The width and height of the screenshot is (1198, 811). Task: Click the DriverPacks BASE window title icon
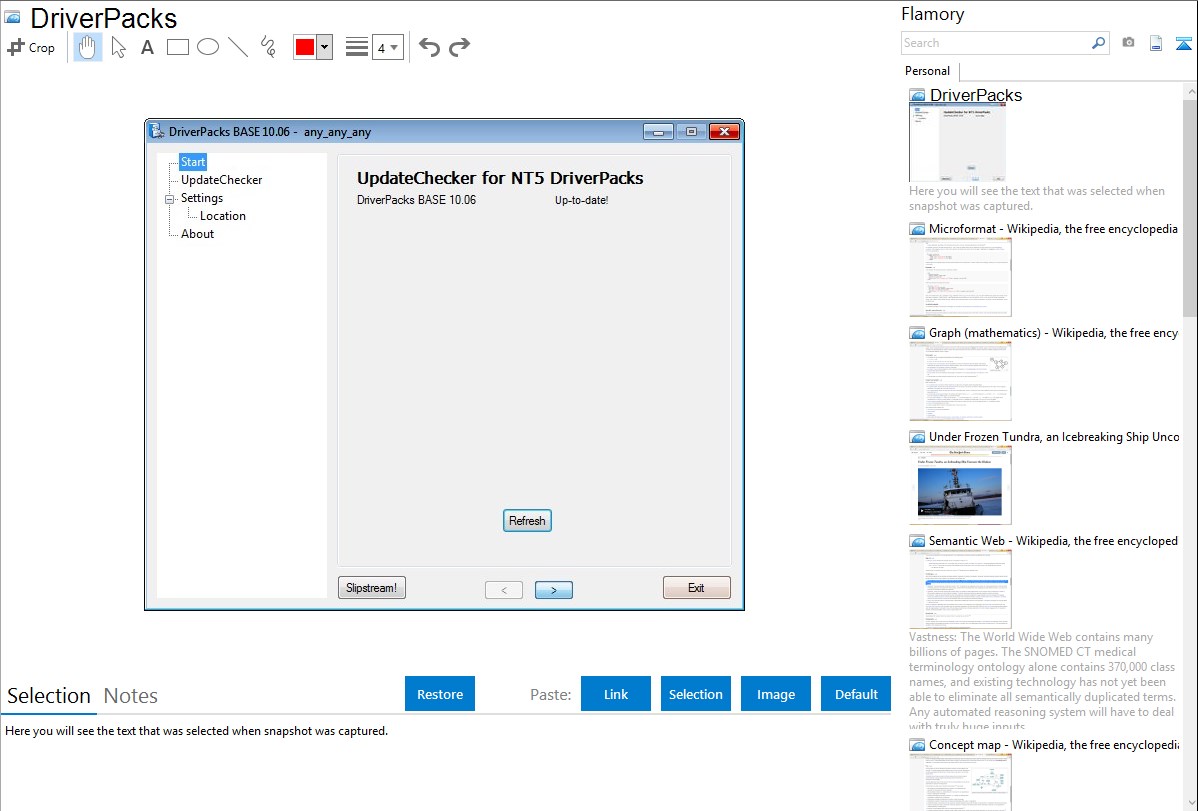point(157,131)
